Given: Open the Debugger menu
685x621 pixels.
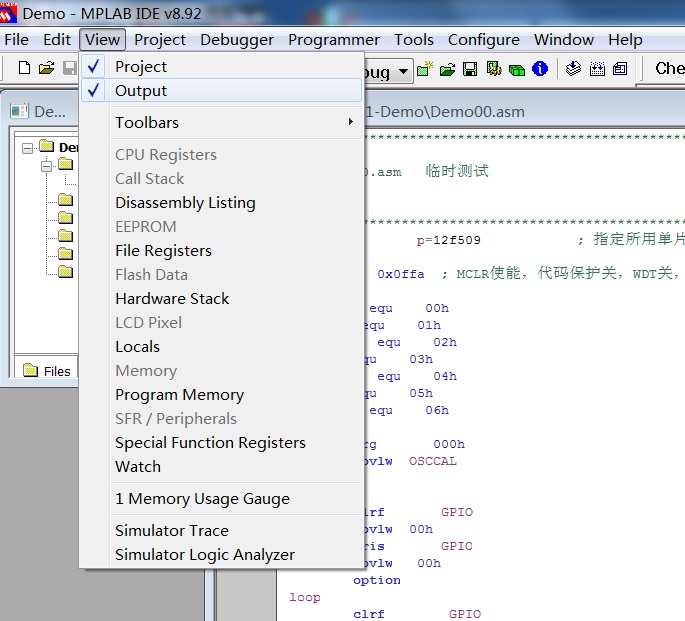Looking at the screenshot, I should tap(237, 40).
